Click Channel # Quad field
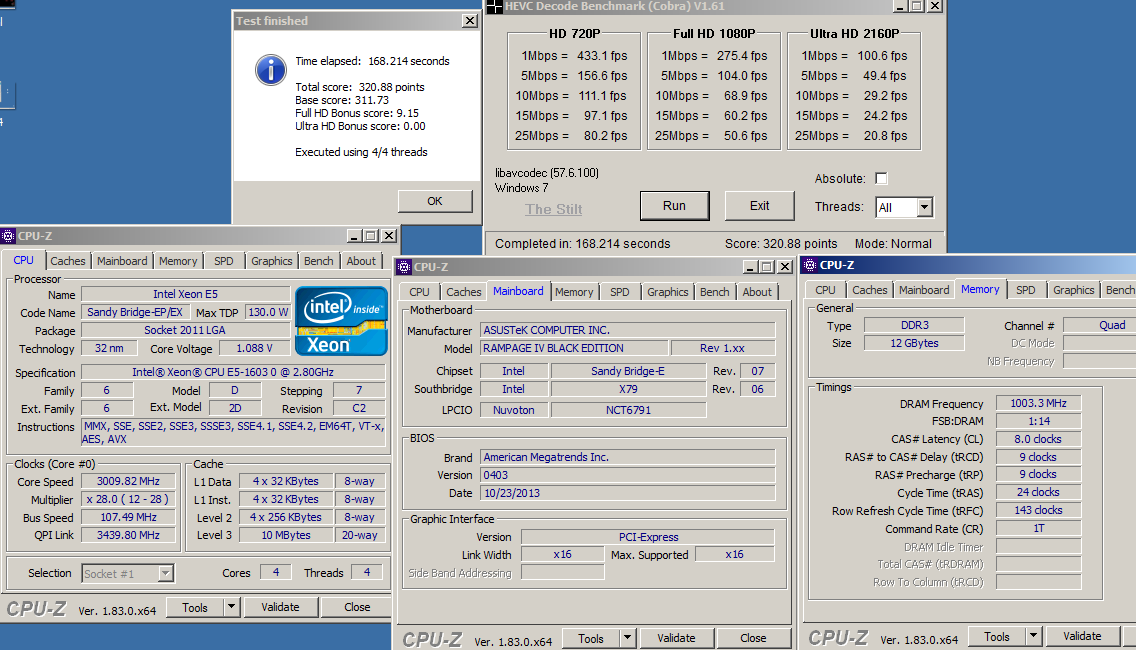This screenshot has height=650, width=1136. coord(1099,325)
